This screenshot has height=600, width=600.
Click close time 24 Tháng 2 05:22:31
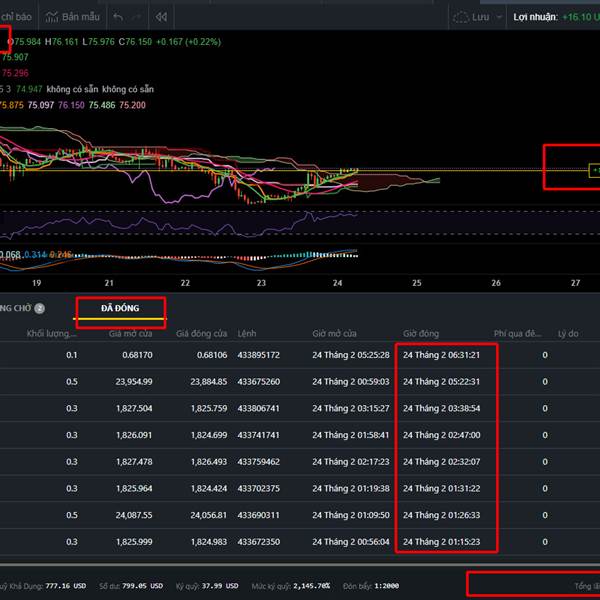tap(441, 382)
